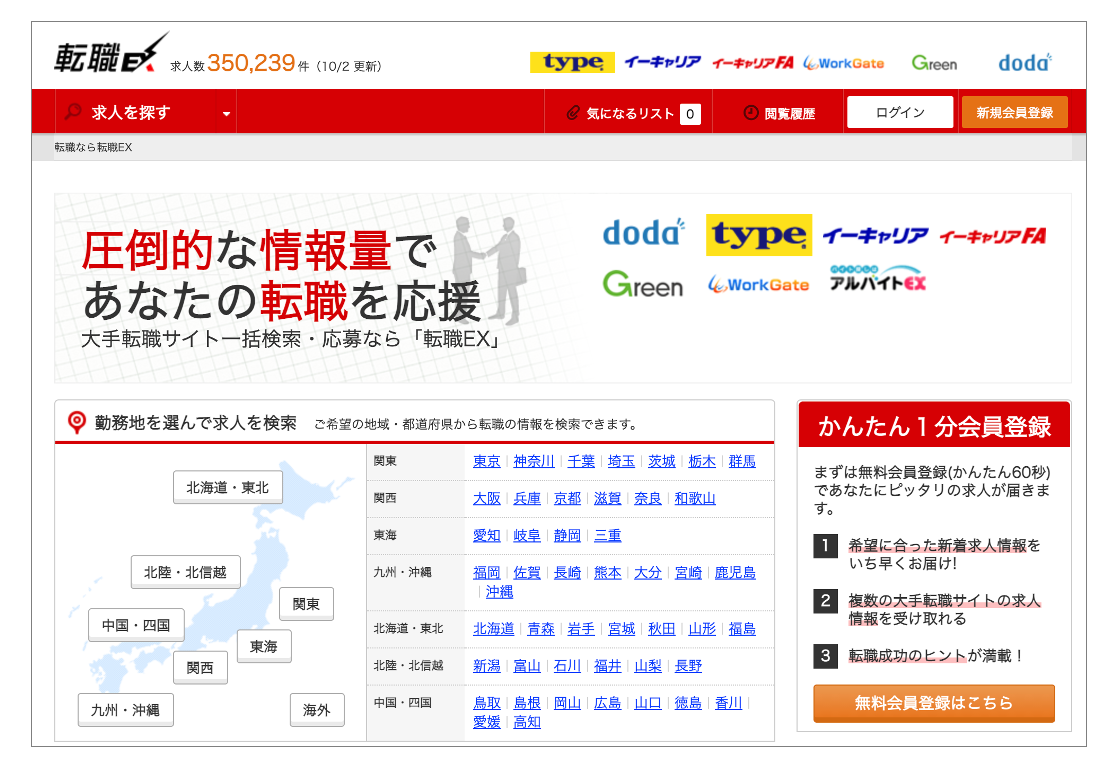Click the yellow type logo in banner
Screen dimensions: 1118x774
click(759, 234)
